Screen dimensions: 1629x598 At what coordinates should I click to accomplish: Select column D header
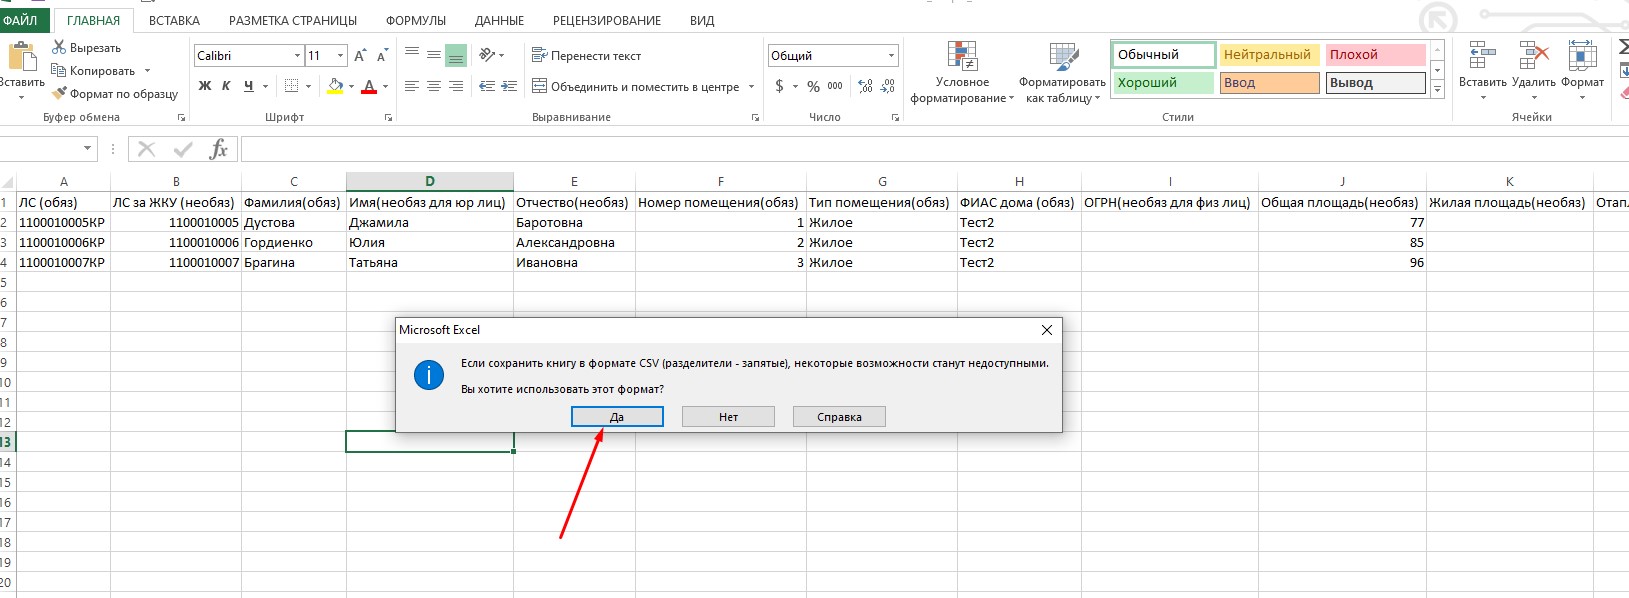coord(430,181)
